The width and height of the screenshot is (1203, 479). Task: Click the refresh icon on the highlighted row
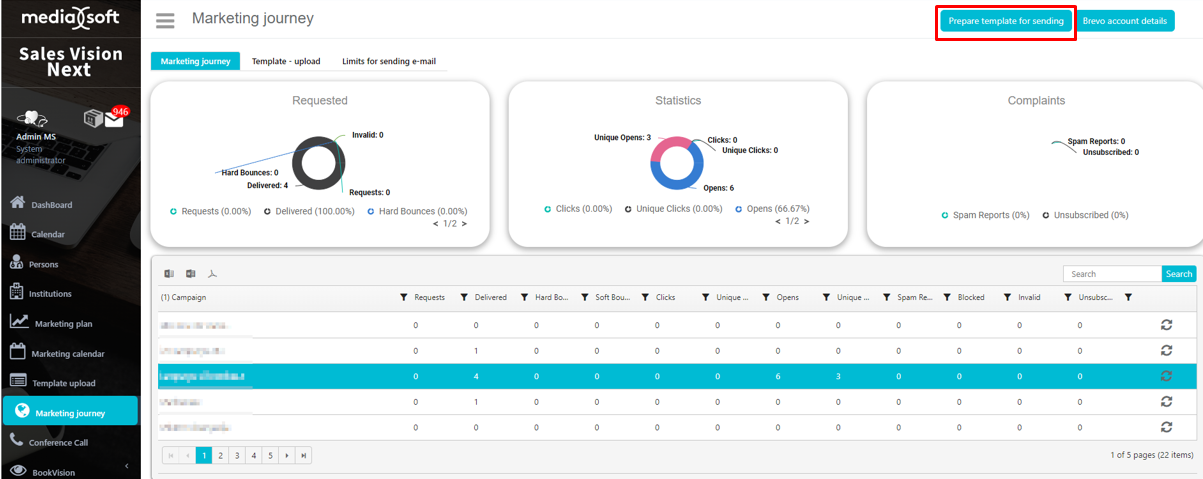[1165, 376]
